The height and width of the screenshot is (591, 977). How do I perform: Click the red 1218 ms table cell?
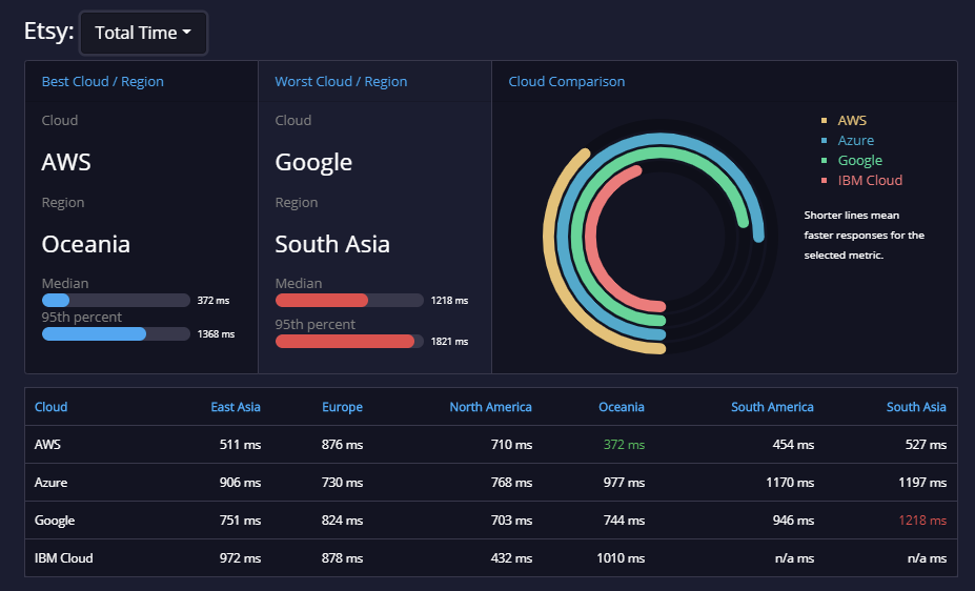(x=922, y=520)
